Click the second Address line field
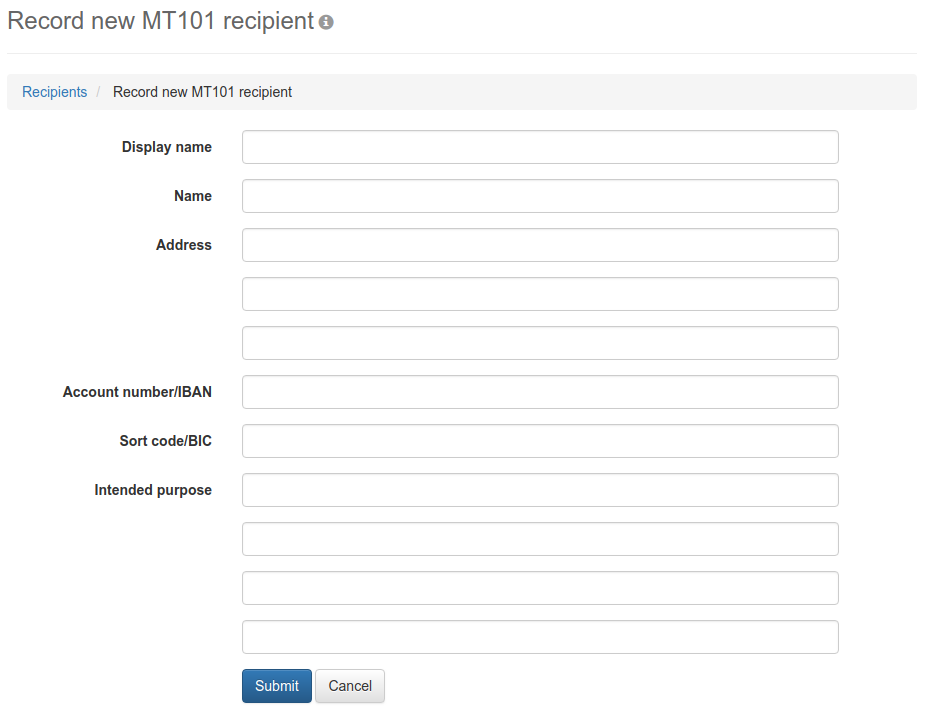The width and height of the screenshot is (927, 712). (540, 294)
